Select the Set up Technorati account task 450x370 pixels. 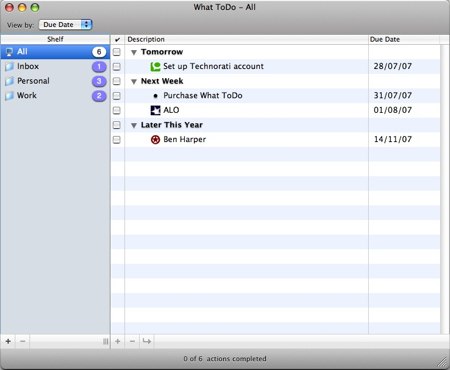click(x=213, y=66)
